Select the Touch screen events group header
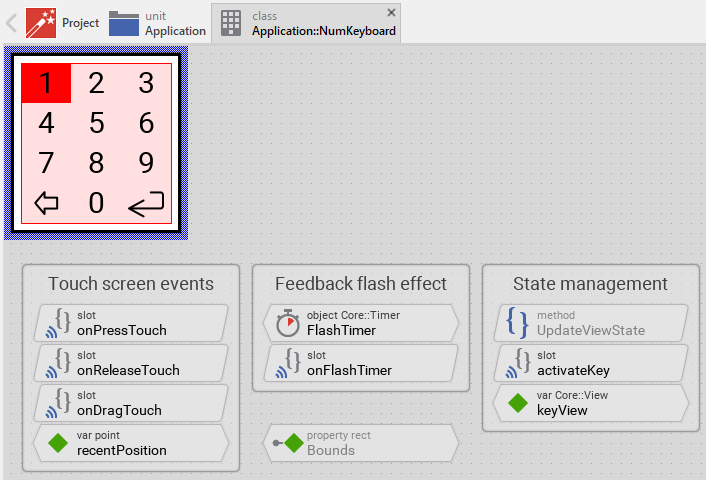The width and height of the screenshot is (706, 480). [x=131, y=284]
